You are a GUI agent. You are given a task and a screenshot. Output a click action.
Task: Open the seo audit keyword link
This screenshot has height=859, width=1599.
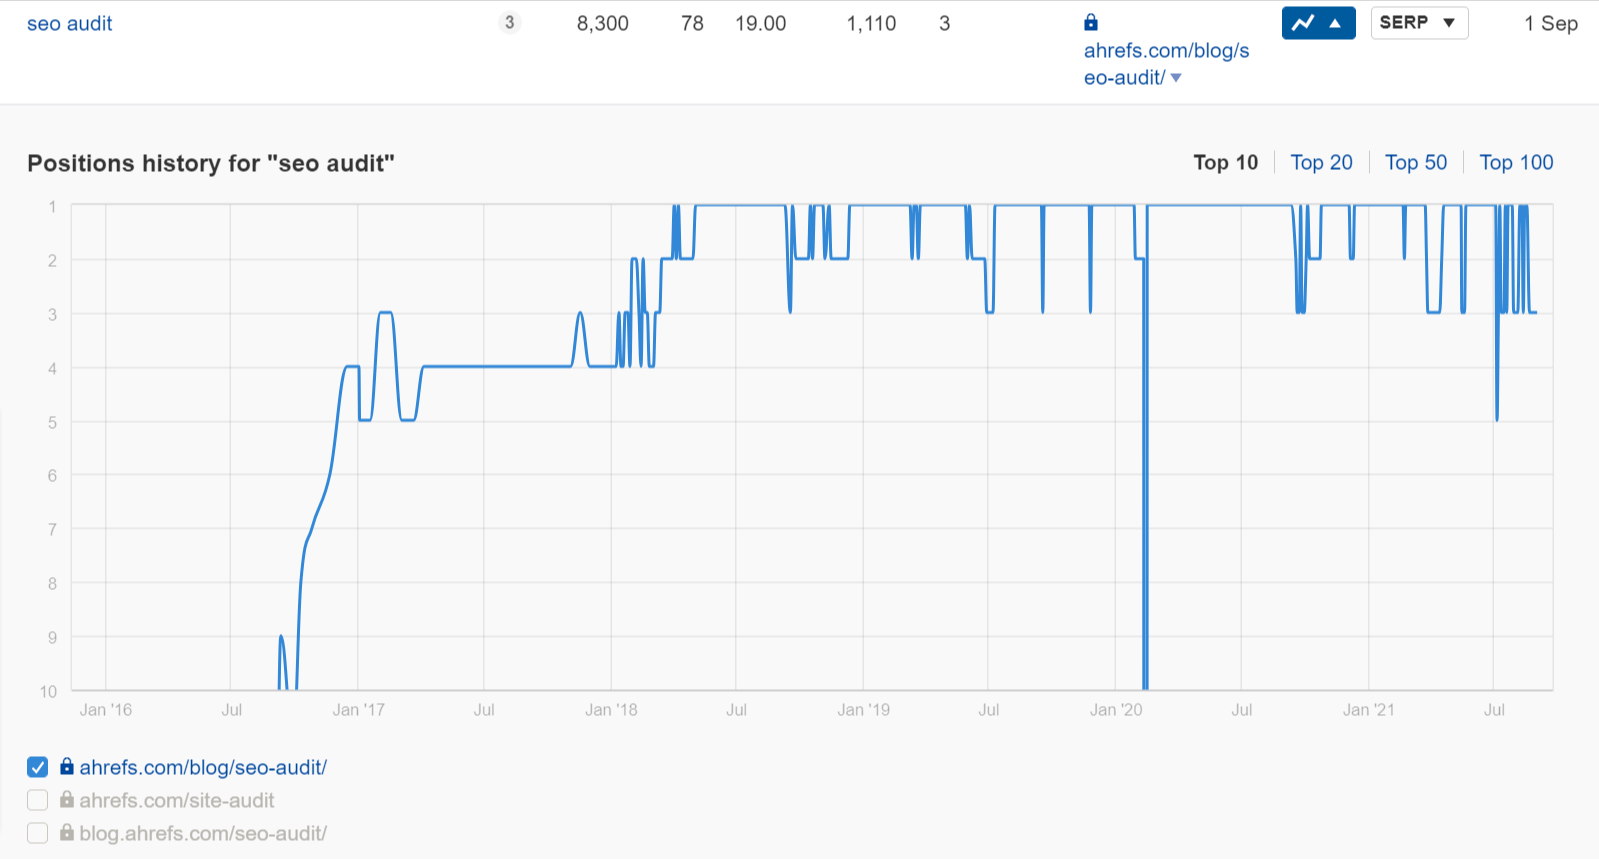pos(70,24)
